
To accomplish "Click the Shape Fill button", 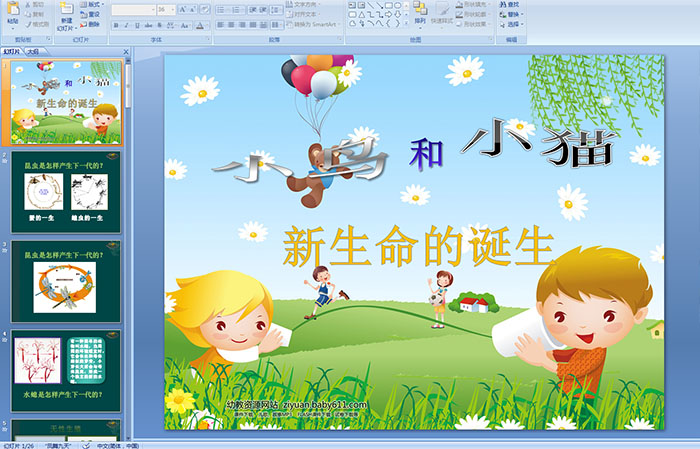I will 476,5.
